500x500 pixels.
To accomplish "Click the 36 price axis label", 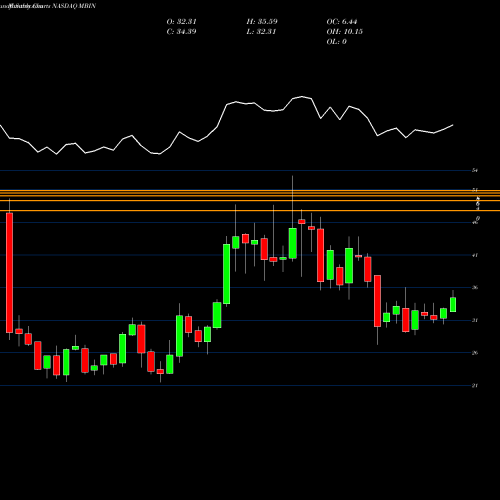I will pyautogui.click(x=475, y=288).
